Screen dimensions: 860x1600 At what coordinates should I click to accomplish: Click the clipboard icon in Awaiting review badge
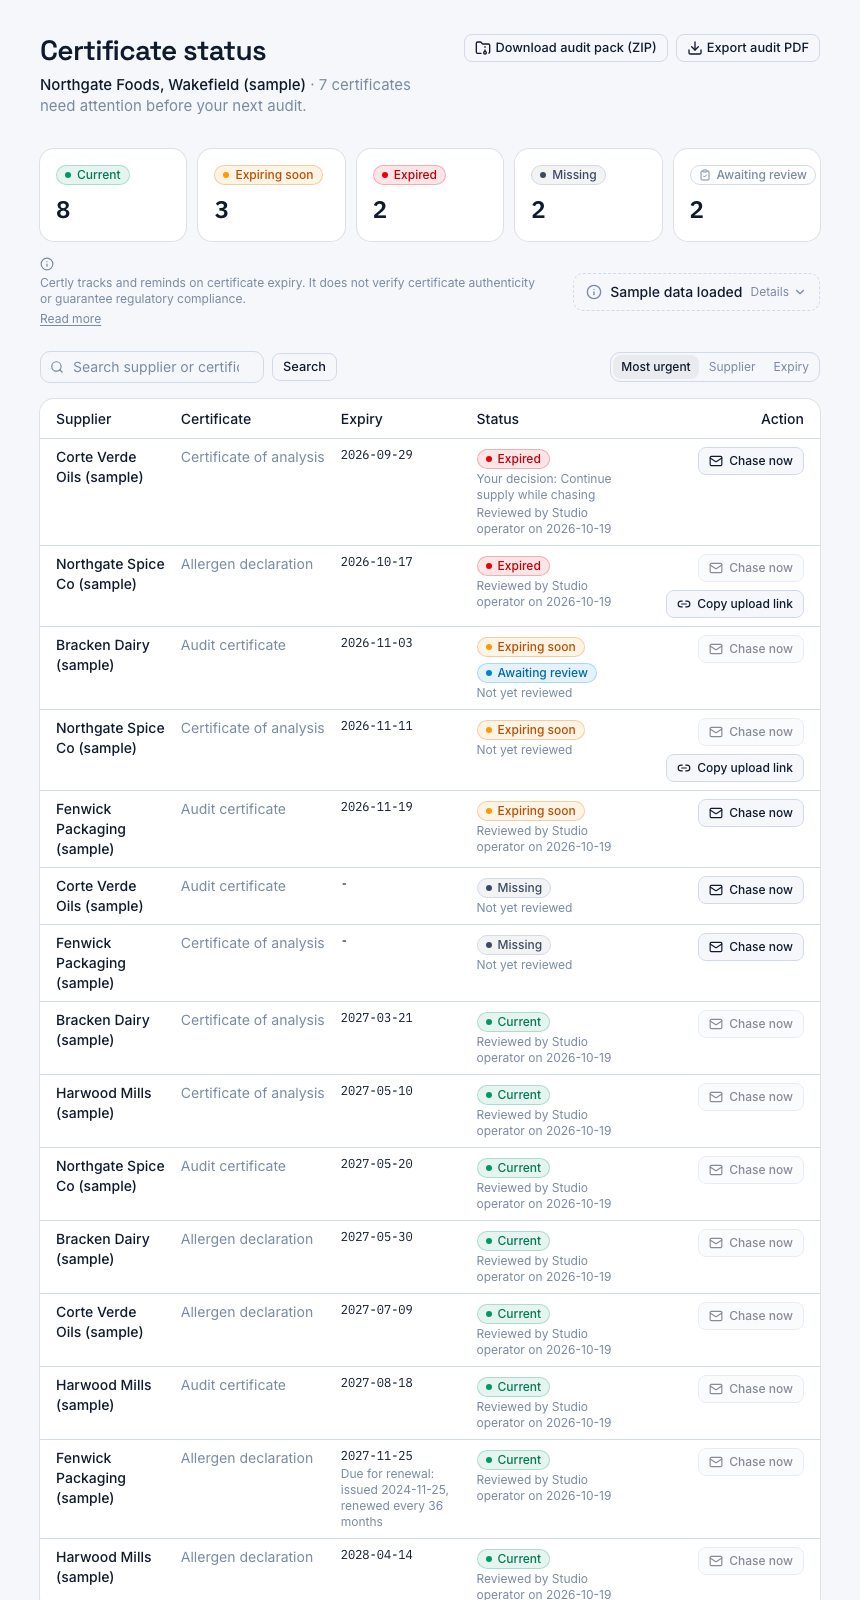point(705,175)
